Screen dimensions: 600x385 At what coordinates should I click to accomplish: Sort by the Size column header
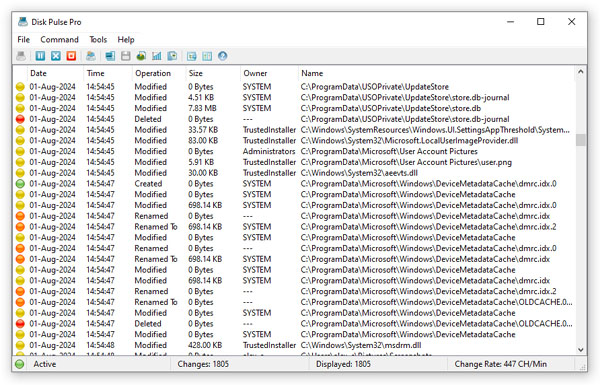(x=213, y=73)
